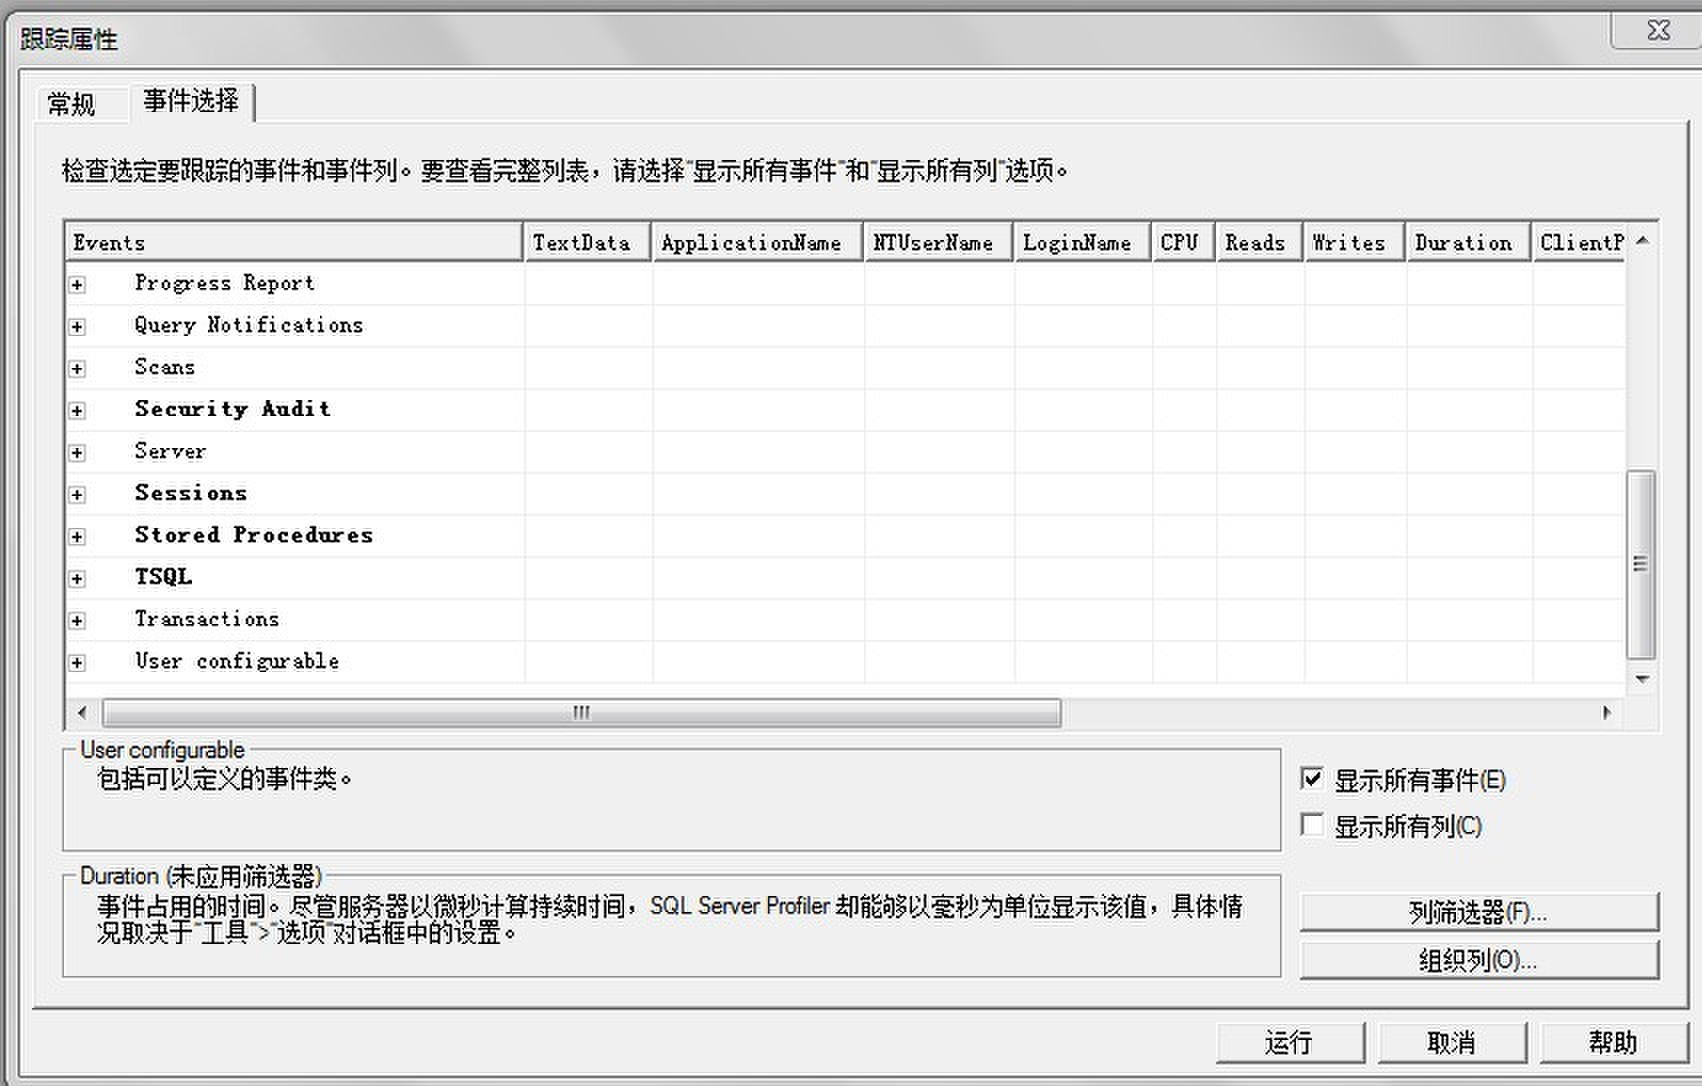Image resolution: width=1702 pixels, height=1086 pixels.
Task: Click the CPU column header
Action: pyautogui.click(x=1184, y=243)
